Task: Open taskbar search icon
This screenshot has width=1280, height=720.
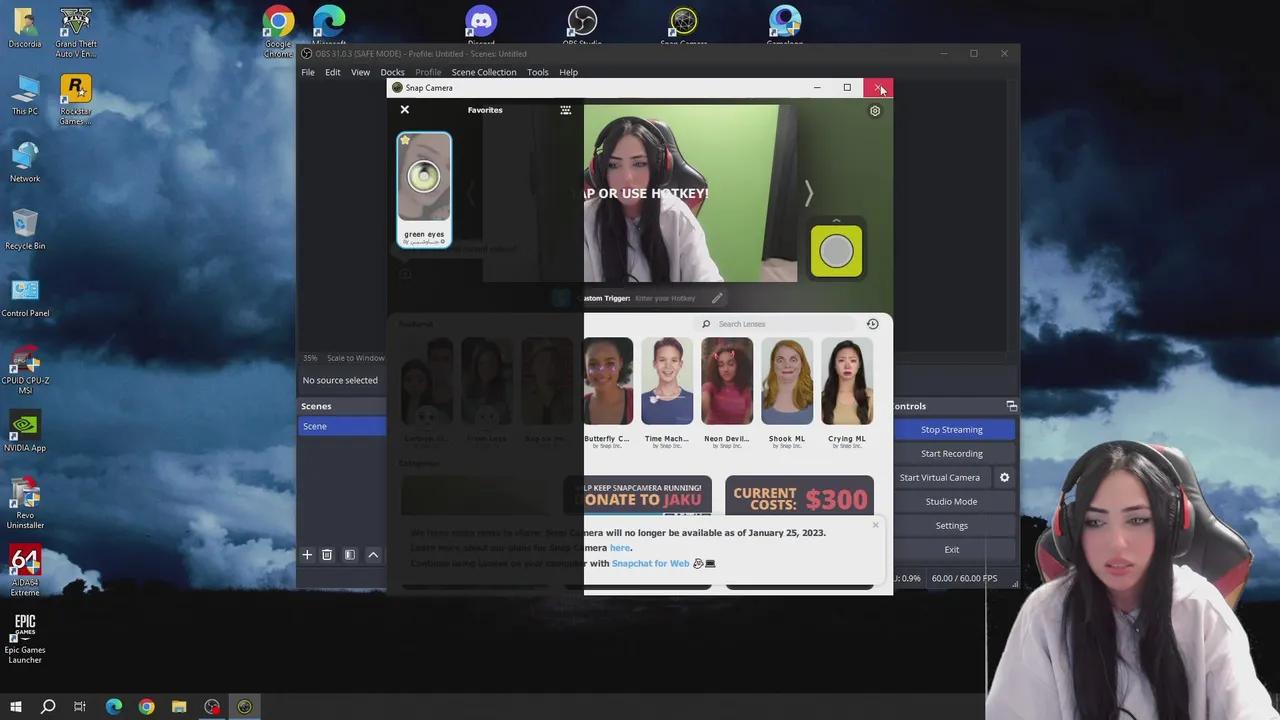Action: 47,707
